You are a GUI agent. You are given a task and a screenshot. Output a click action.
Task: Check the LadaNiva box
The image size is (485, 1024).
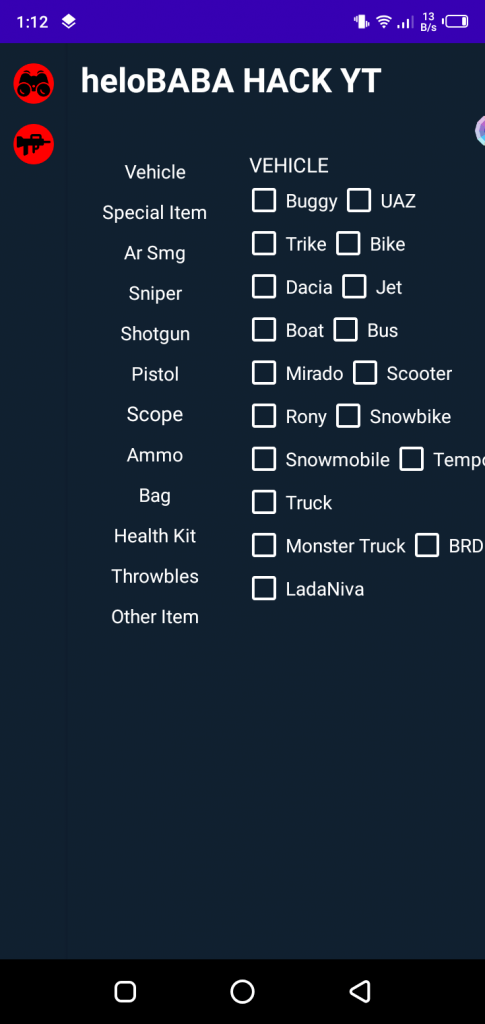point(264,588)
